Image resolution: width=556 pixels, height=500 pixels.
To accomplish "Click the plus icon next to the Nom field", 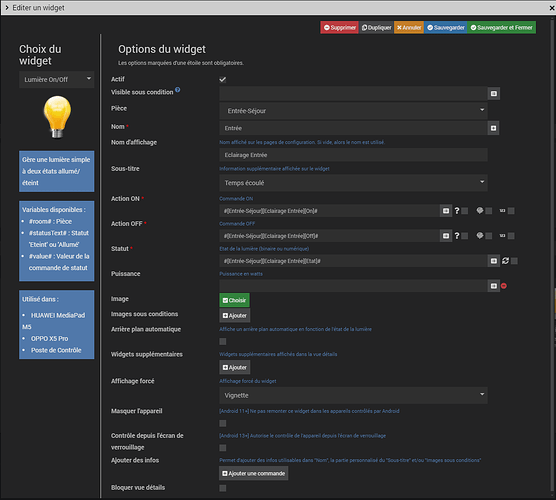I will pyautogui.click(x=493, y=128).
